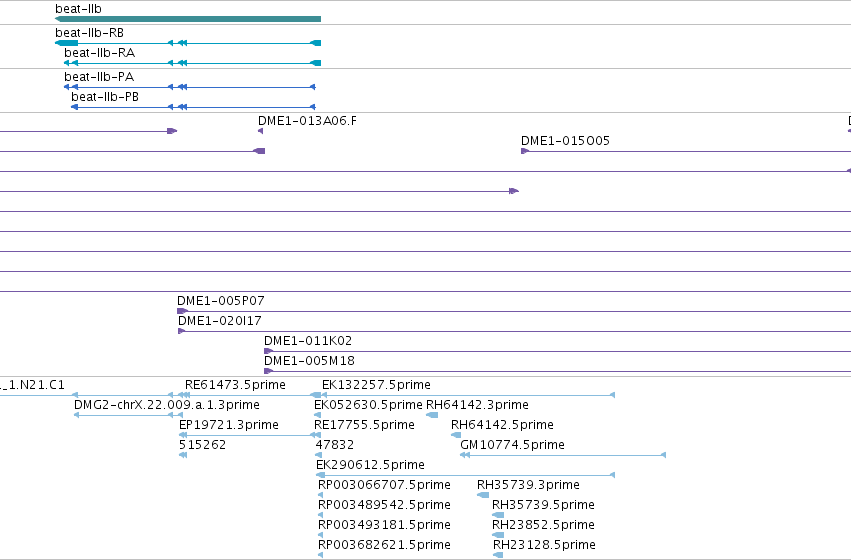Screen dimensions: 851x560
Task: Select the EK290612.5prime EST label
Action: [x=370, y=465]
